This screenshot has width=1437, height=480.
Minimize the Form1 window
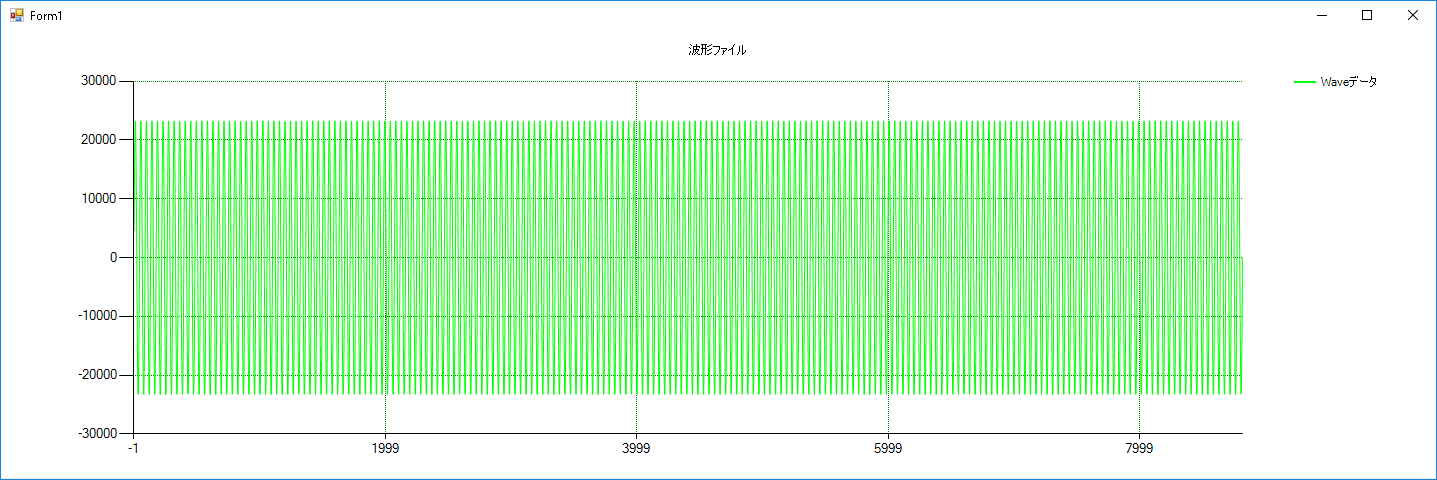point(1321,15)
